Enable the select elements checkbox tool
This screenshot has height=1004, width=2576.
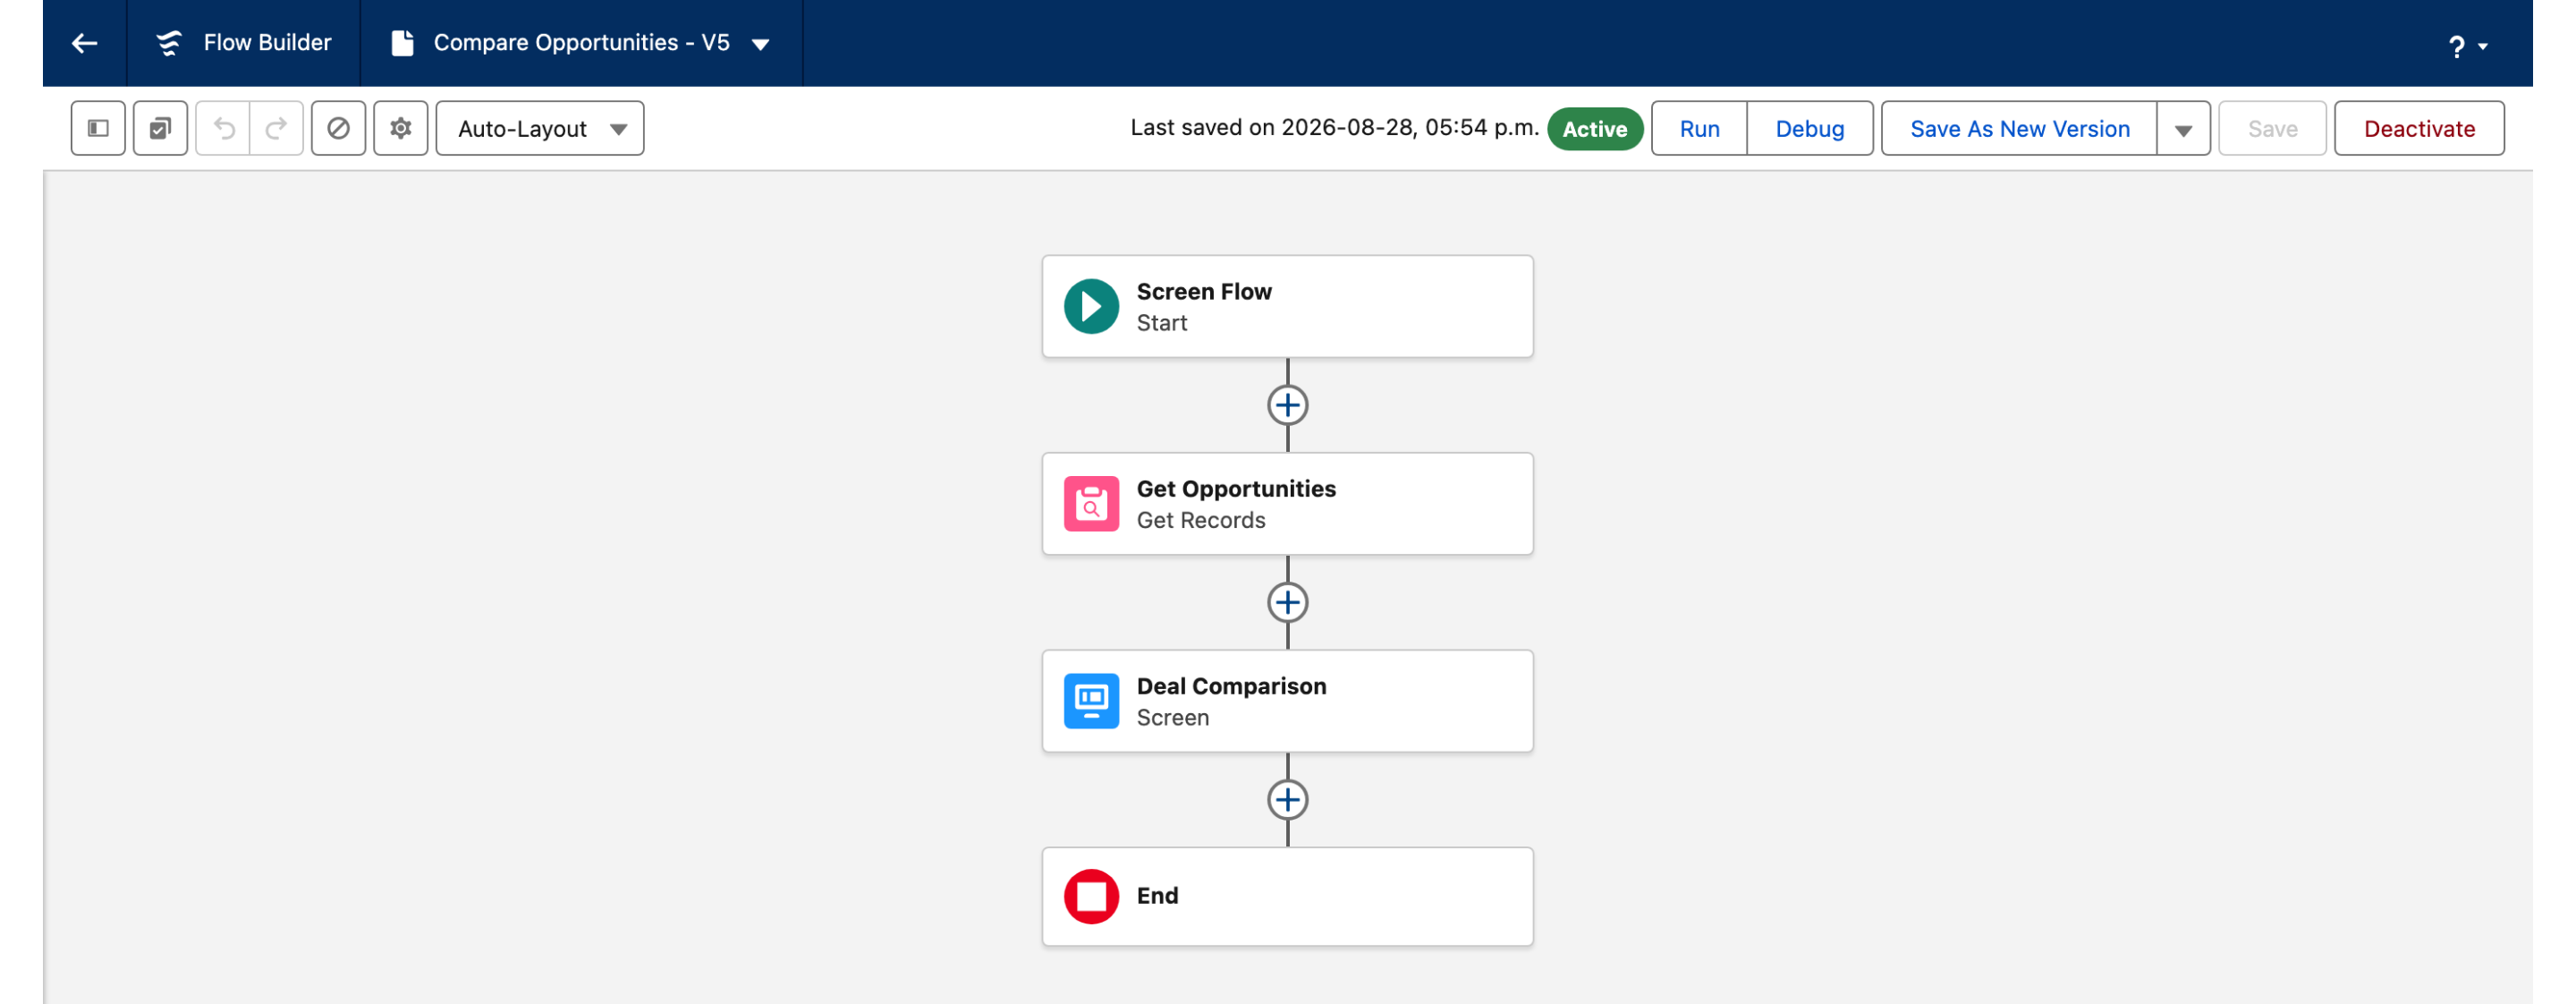(x=160, y=128)
